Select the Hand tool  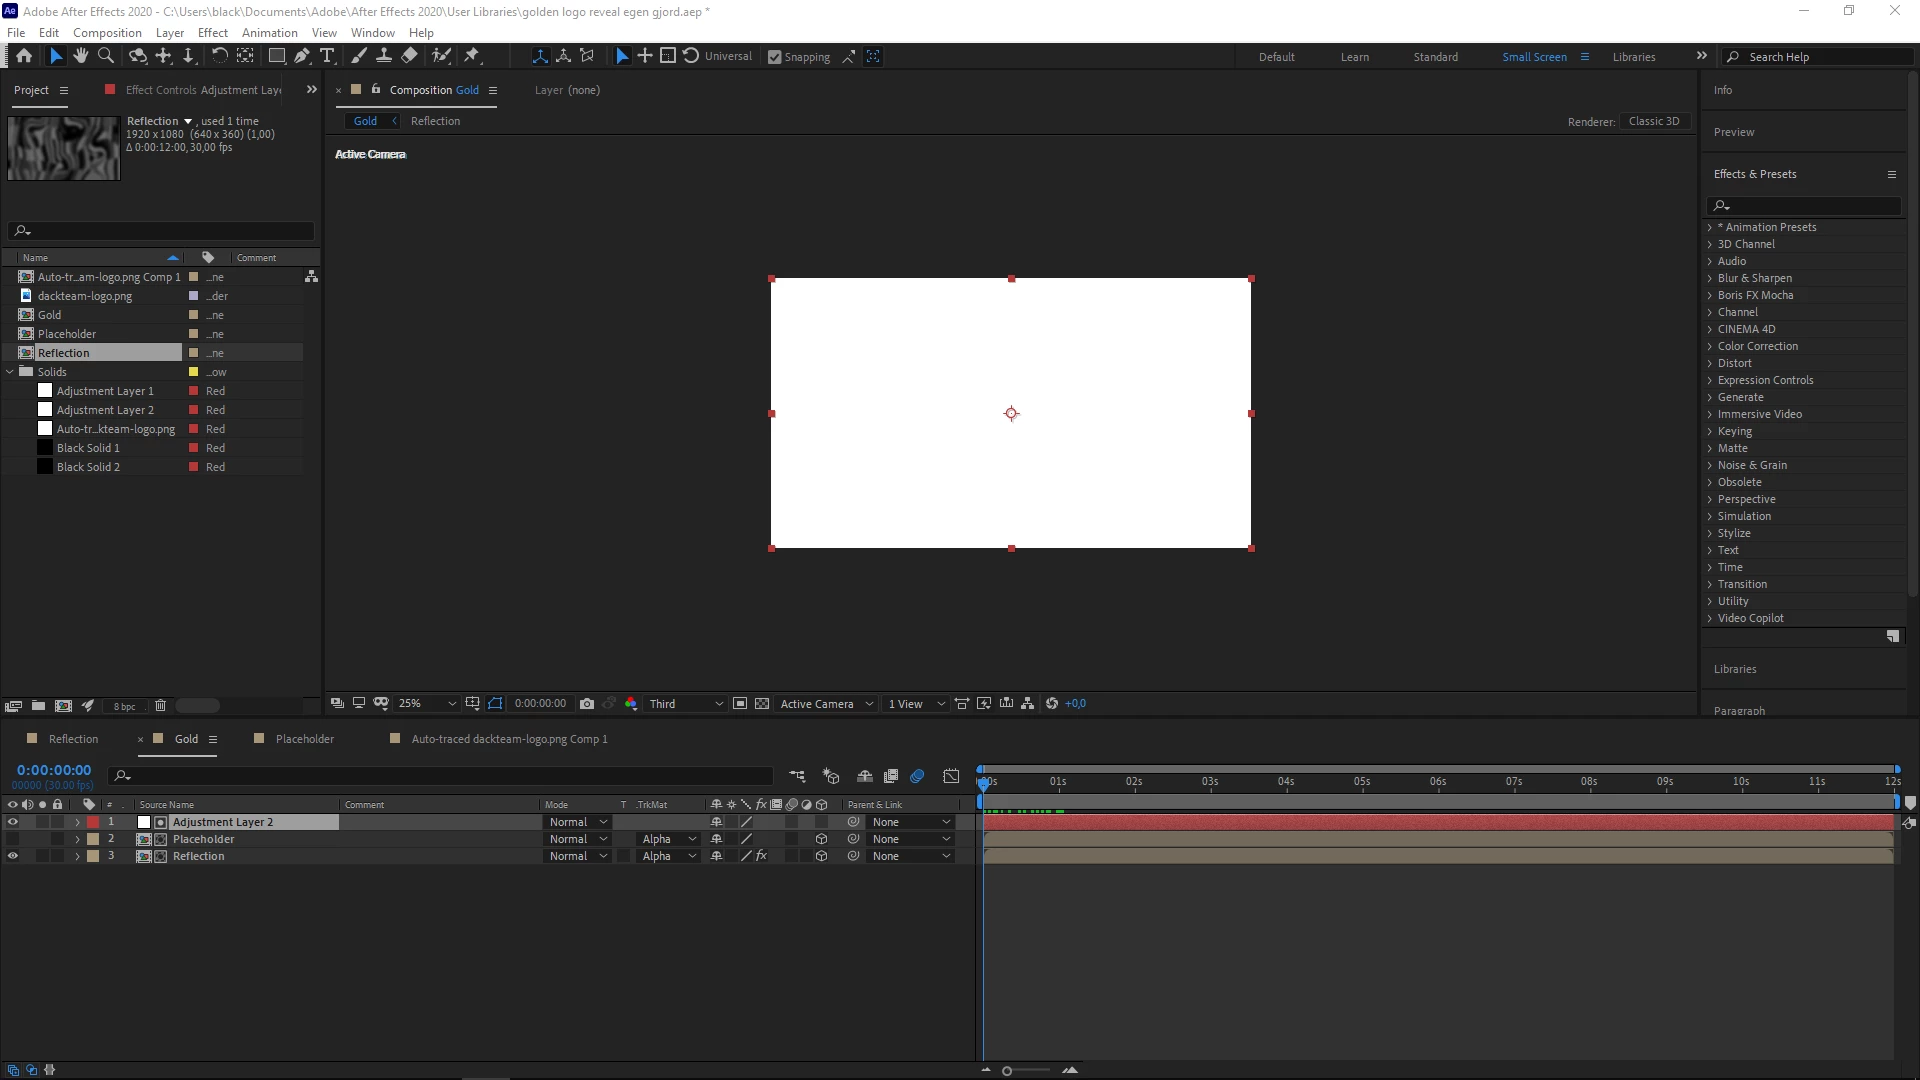81,56
